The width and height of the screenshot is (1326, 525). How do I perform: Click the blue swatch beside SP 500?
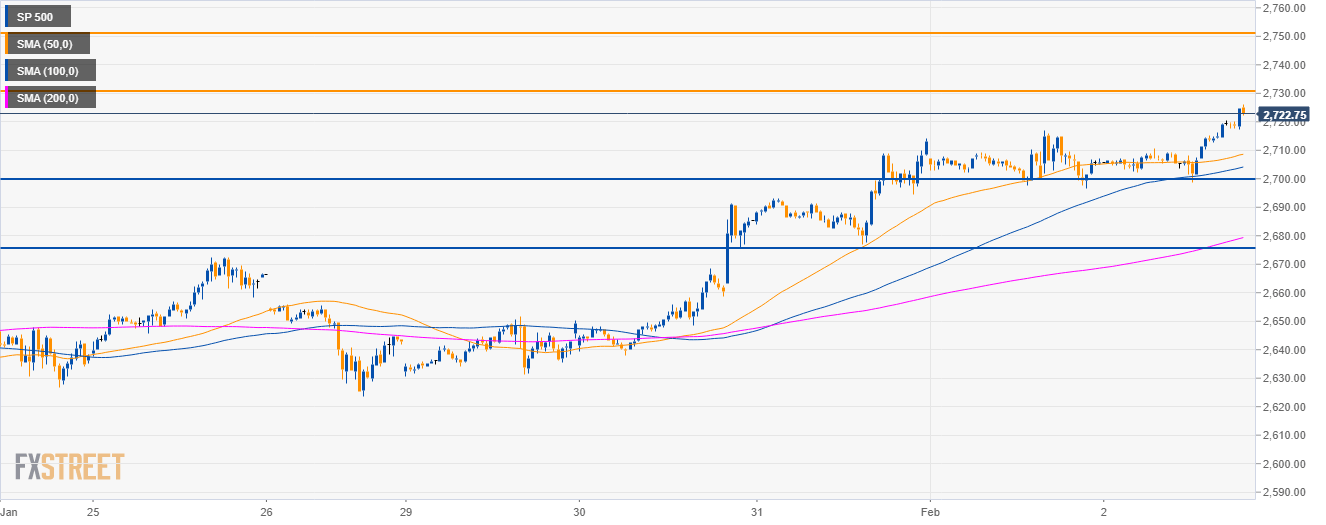point(6,17)
